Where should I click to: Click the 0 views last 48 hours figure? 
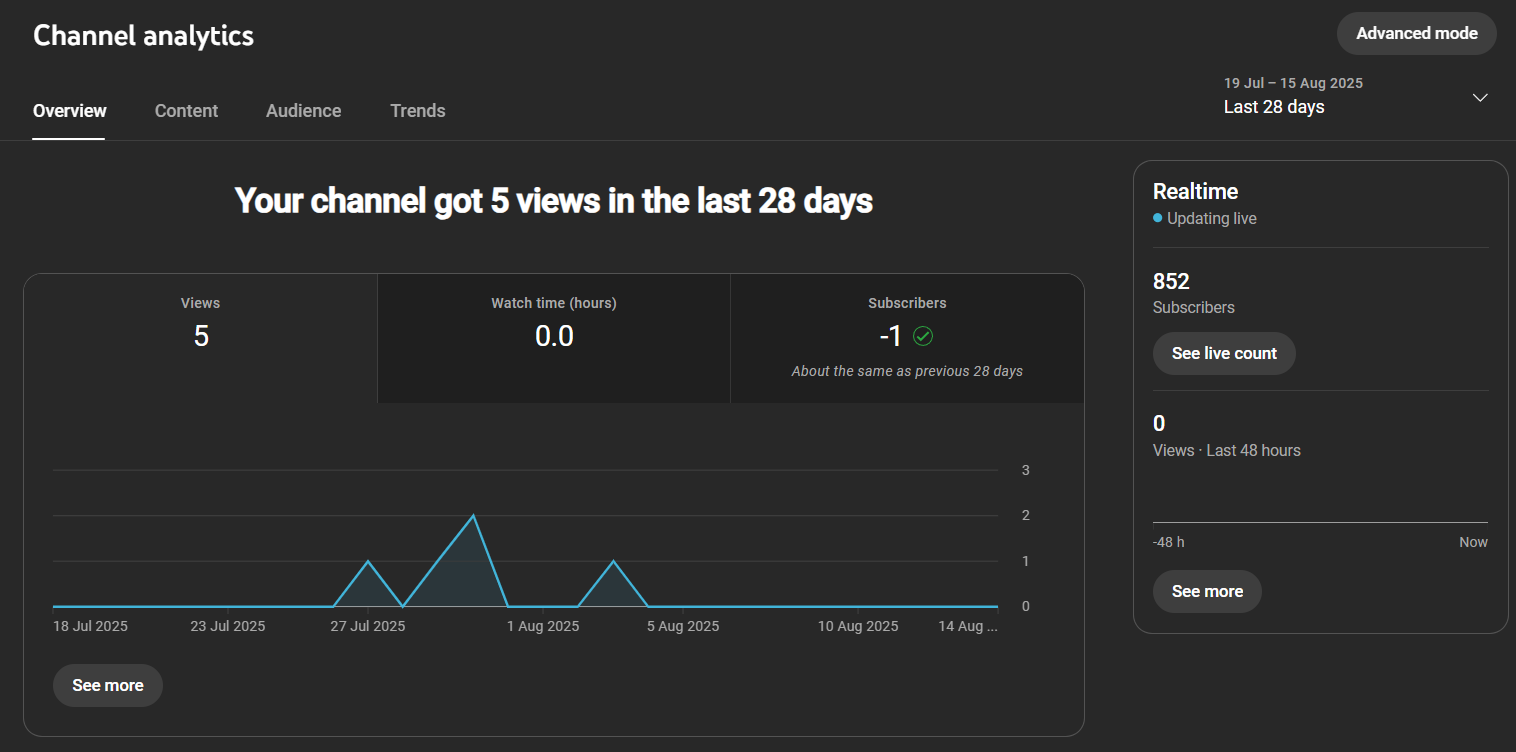pyautogui.click(x=1159, y=423)
